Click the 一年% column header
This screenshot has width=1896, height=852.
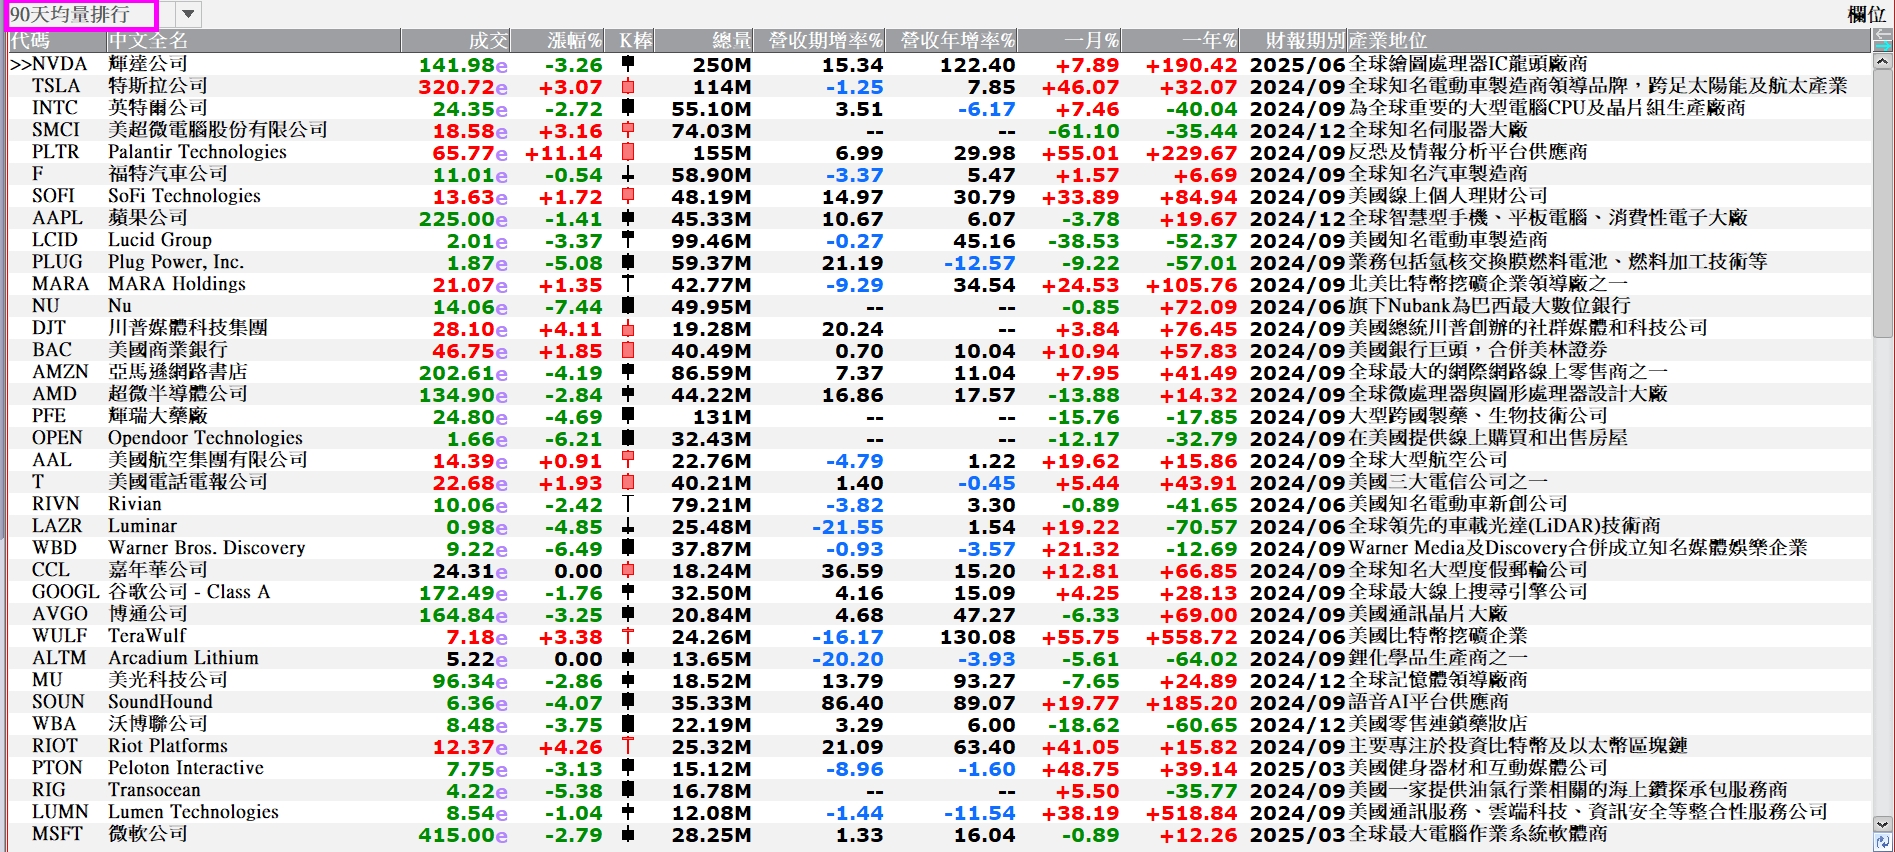point(1208,41)
